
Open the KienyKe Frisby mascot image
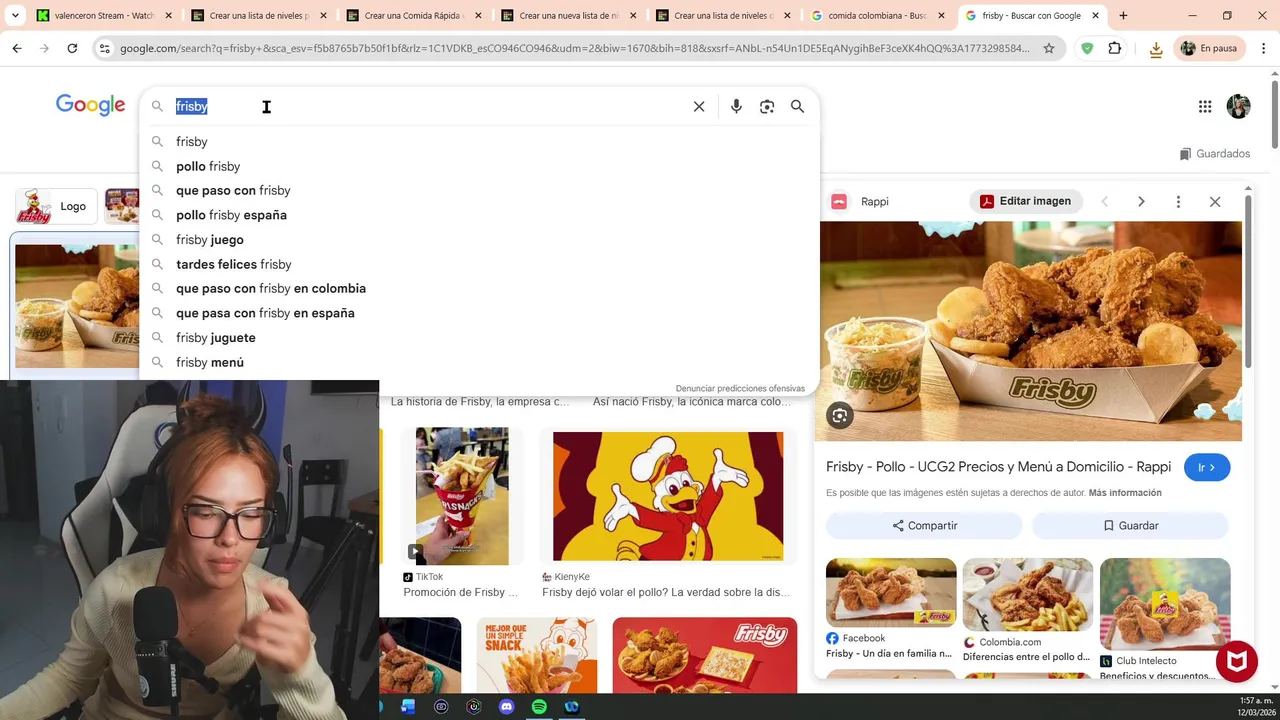coord(668,496)
